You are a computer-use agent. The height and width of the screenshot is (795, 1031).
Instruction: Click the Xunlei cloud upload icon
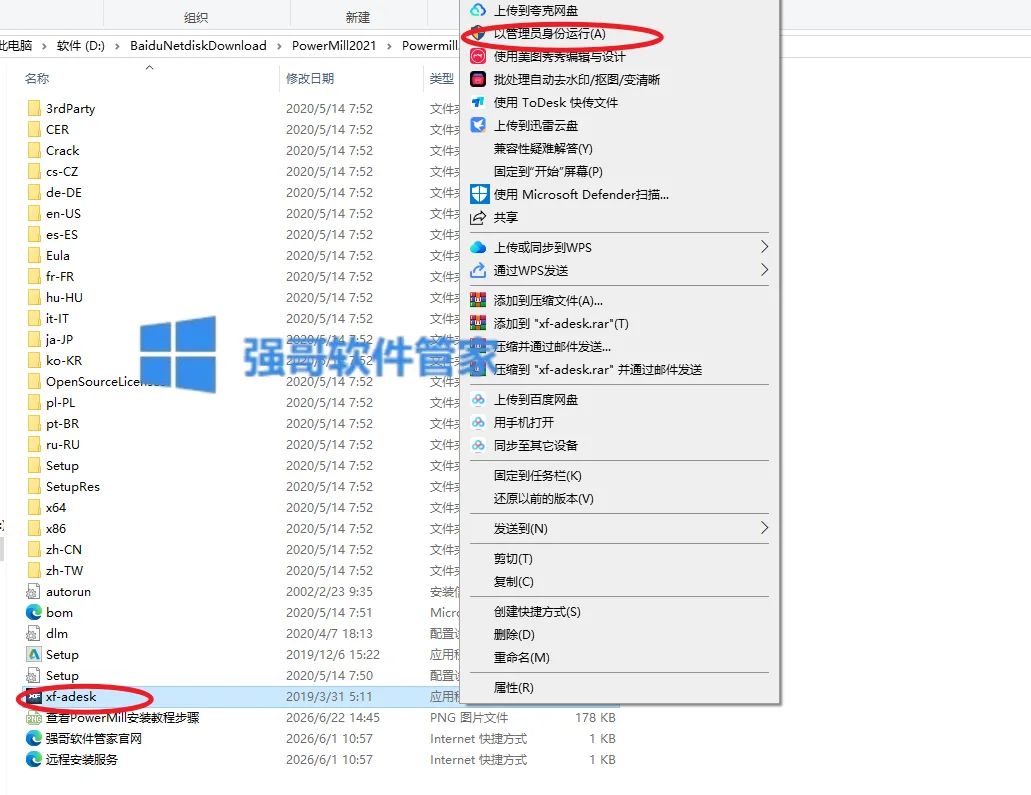478,125
